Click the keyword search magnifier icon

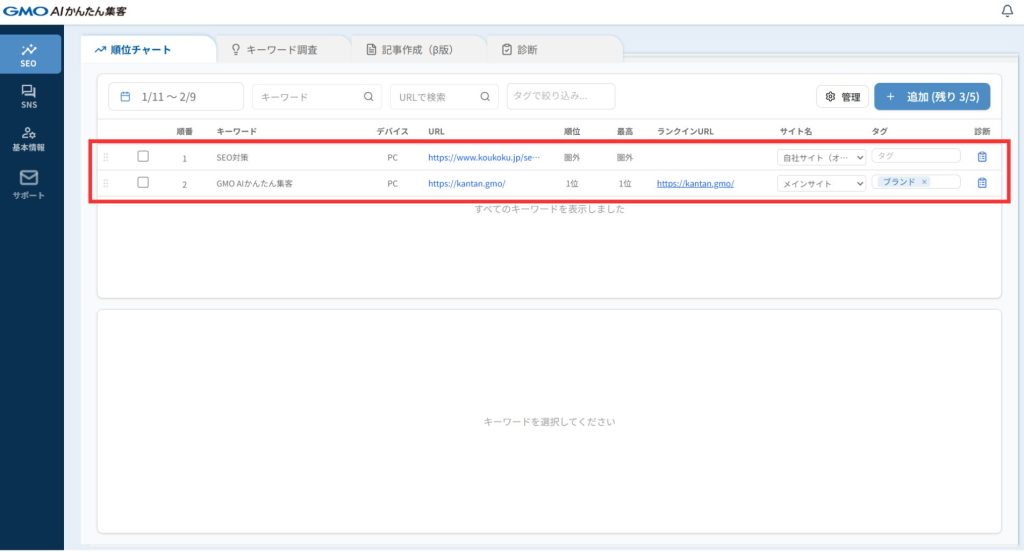[368, 97]
